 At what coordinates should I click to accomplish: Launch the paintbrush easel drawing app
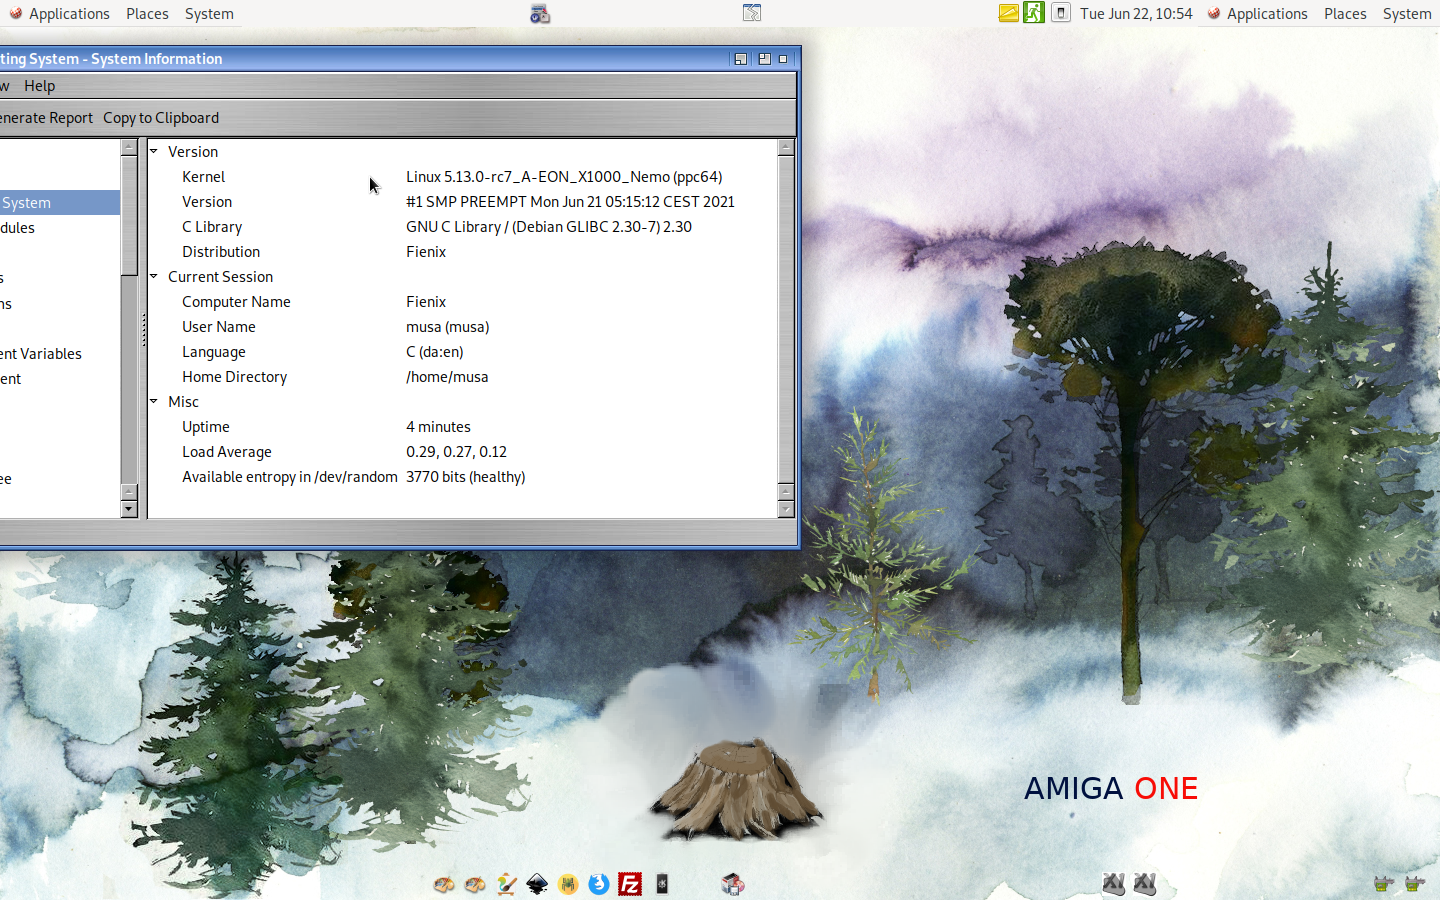(506, 884)
